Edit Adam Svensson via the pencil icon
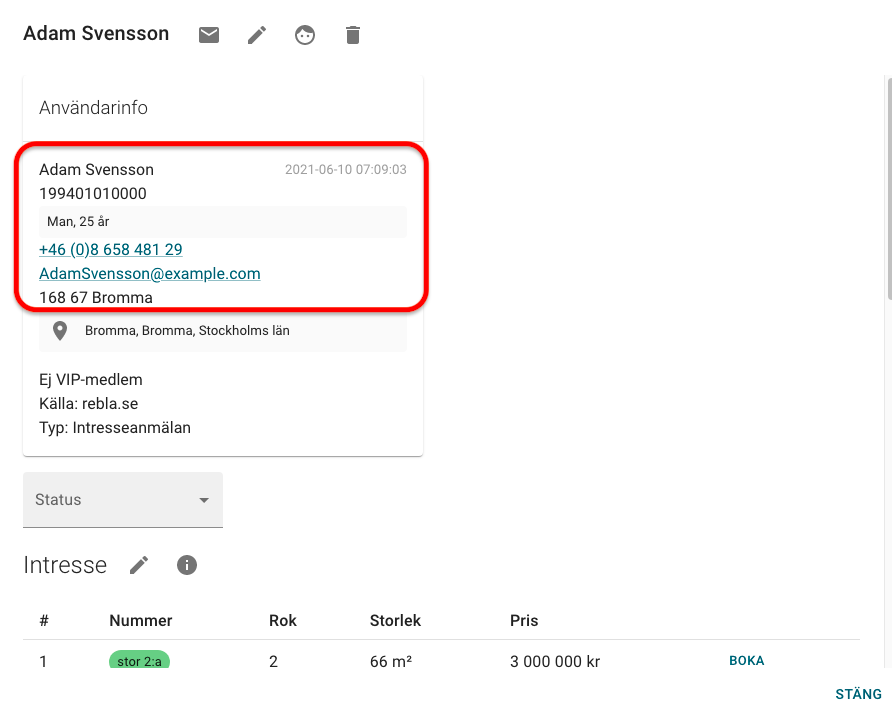 coord(256,34)
